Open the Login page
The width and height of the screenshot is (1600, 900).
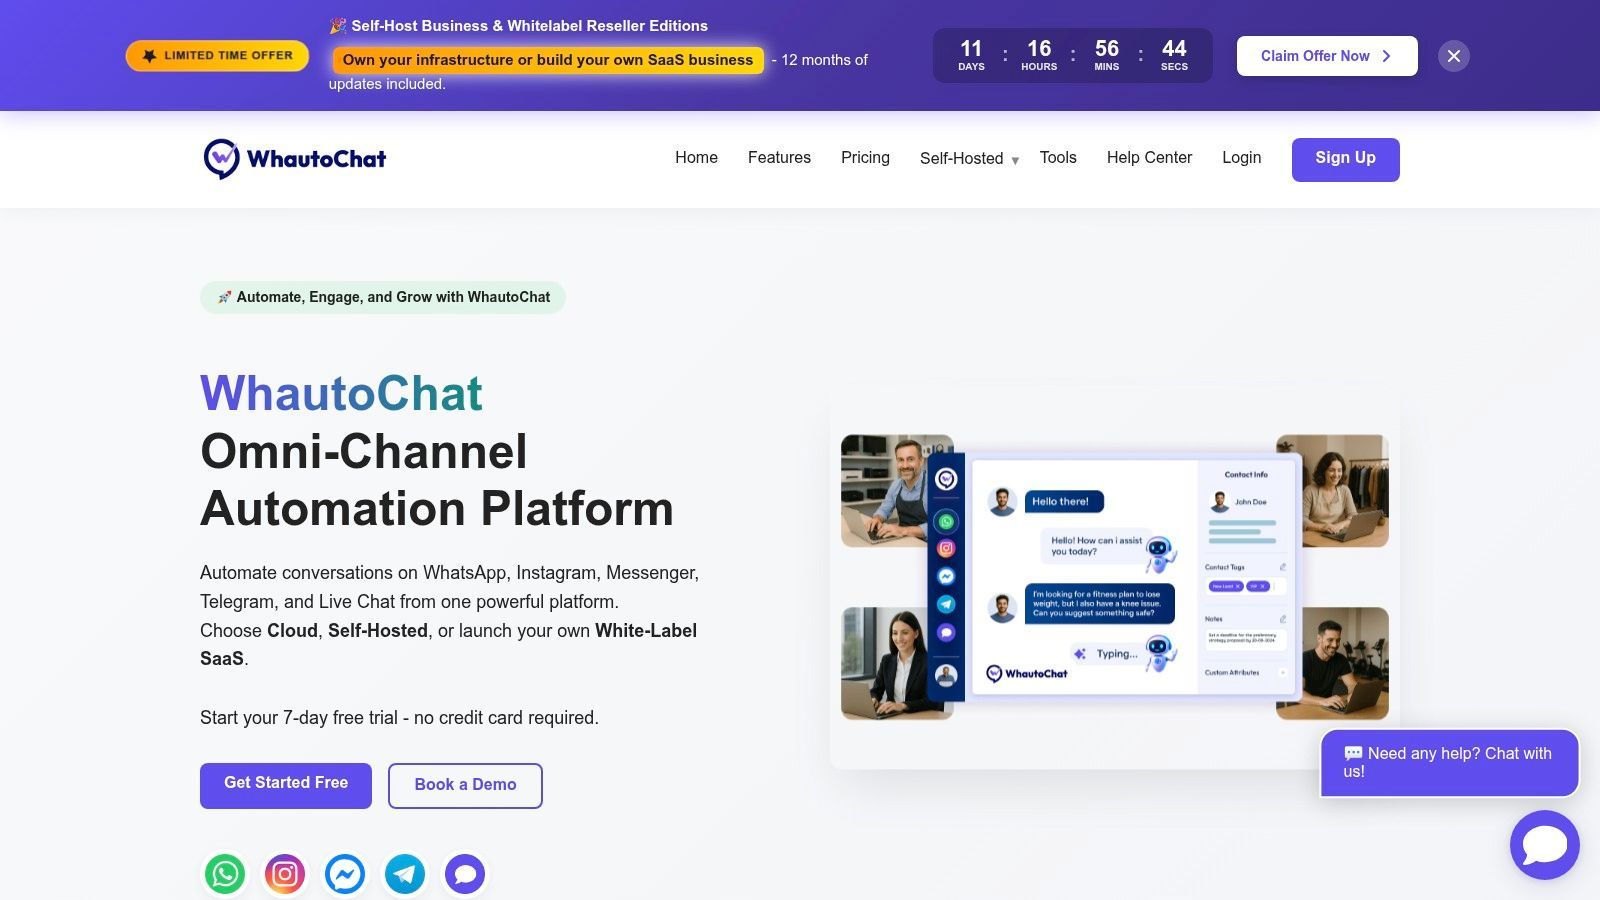tap(1241, 158)
